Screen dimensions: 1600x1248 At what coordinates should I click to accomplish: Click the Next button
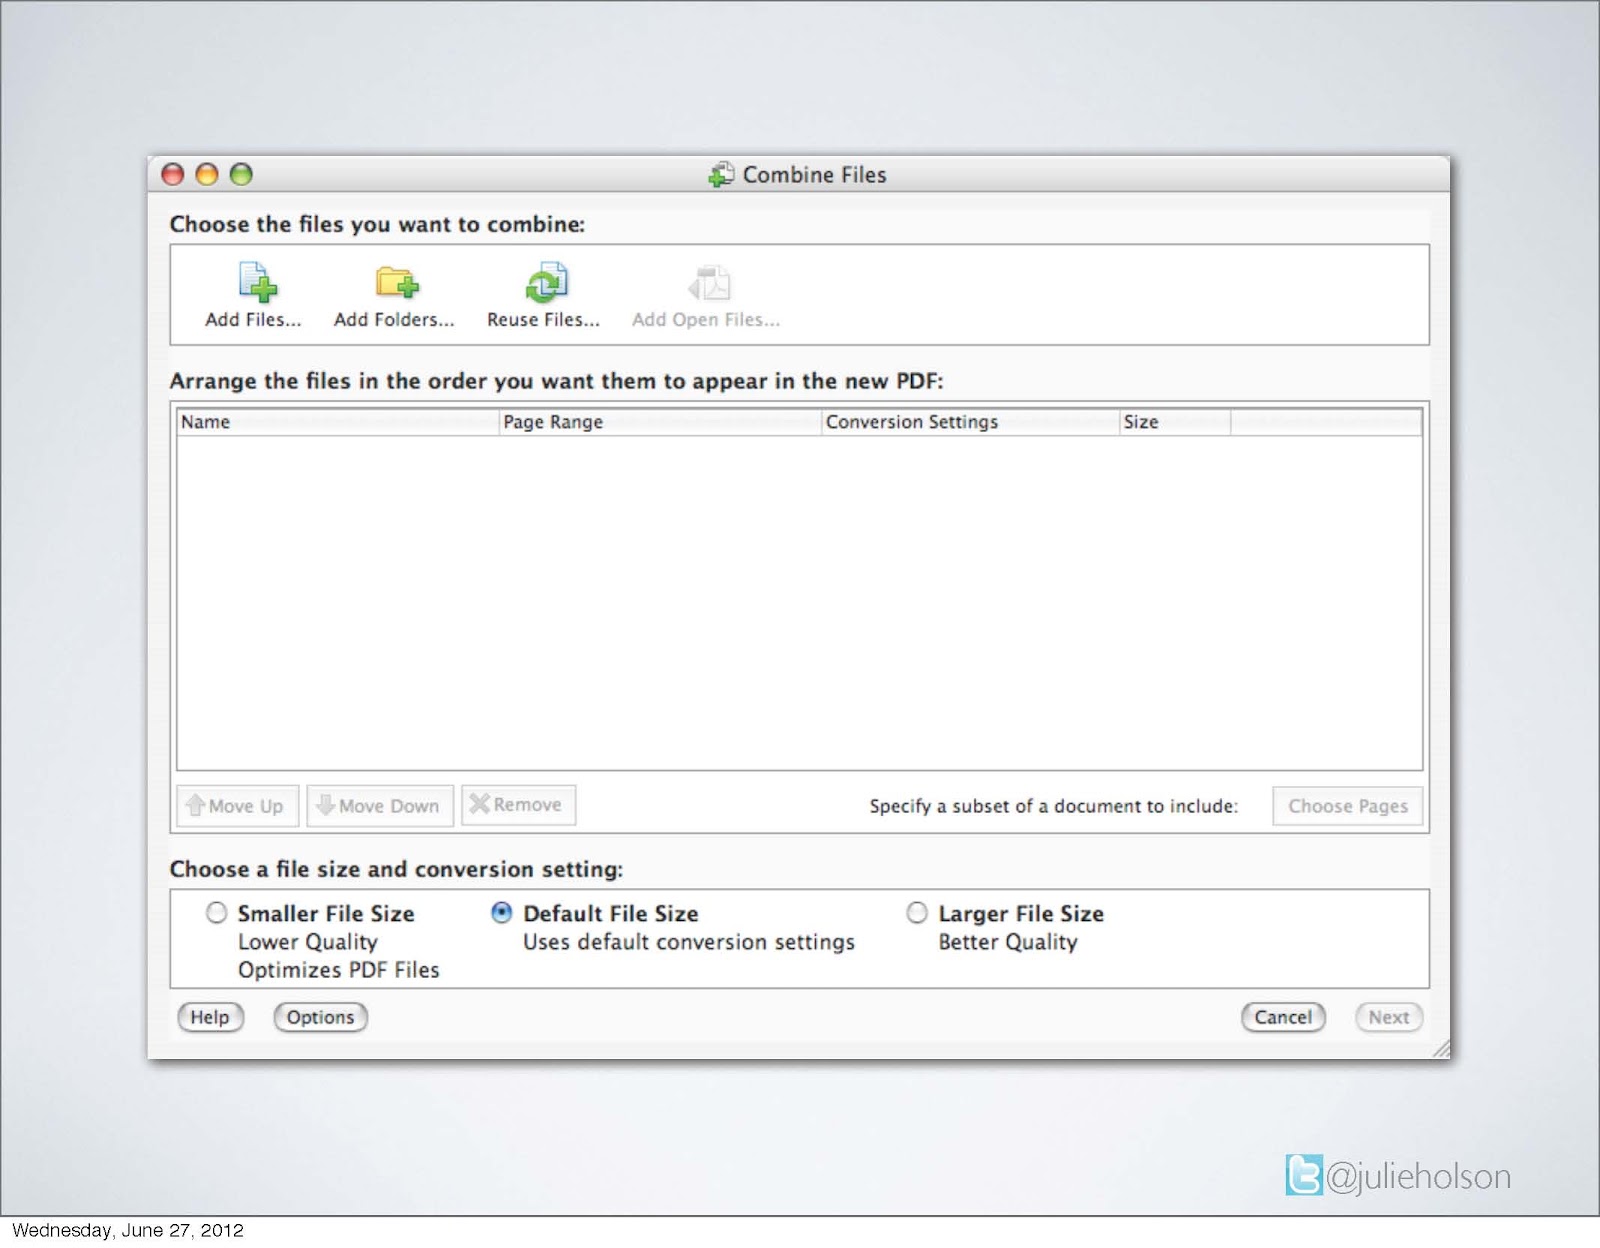tap(1389, 1017)
